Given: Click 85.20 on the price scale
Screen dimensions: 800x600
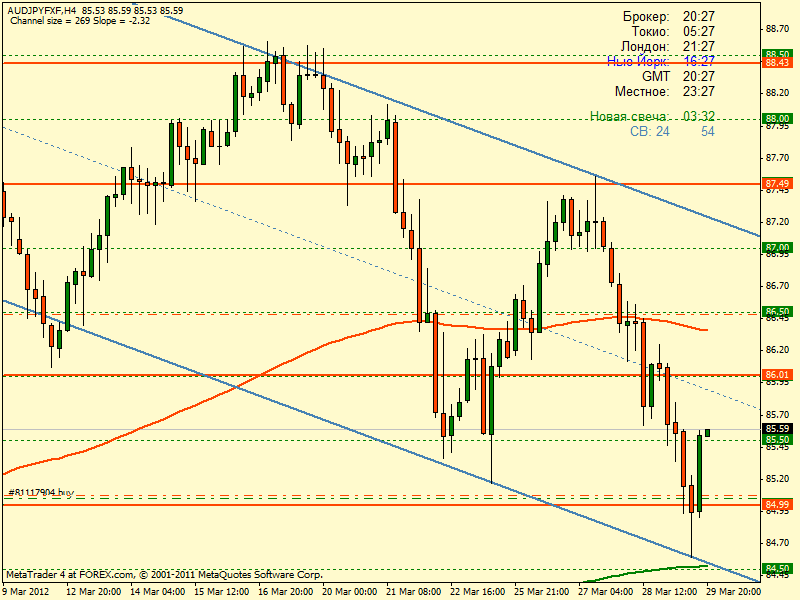Looking at the screenshot, I should click(777, 479).
